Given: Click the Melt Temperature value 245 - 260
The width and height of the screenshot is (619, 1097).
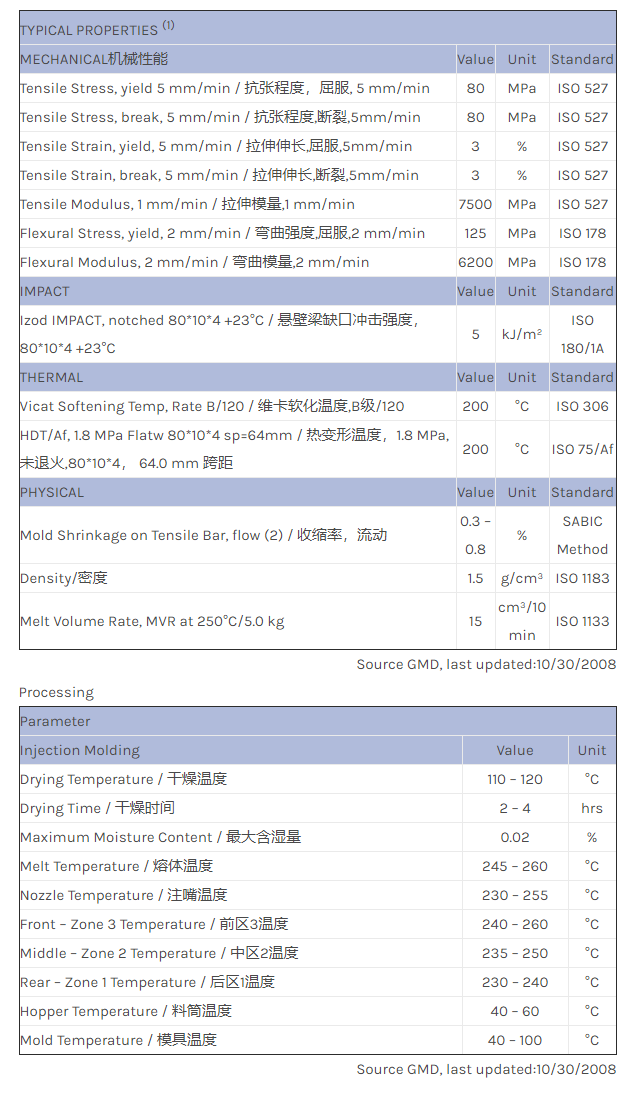Looking at the screenshot, I should [x=515, y=866].
